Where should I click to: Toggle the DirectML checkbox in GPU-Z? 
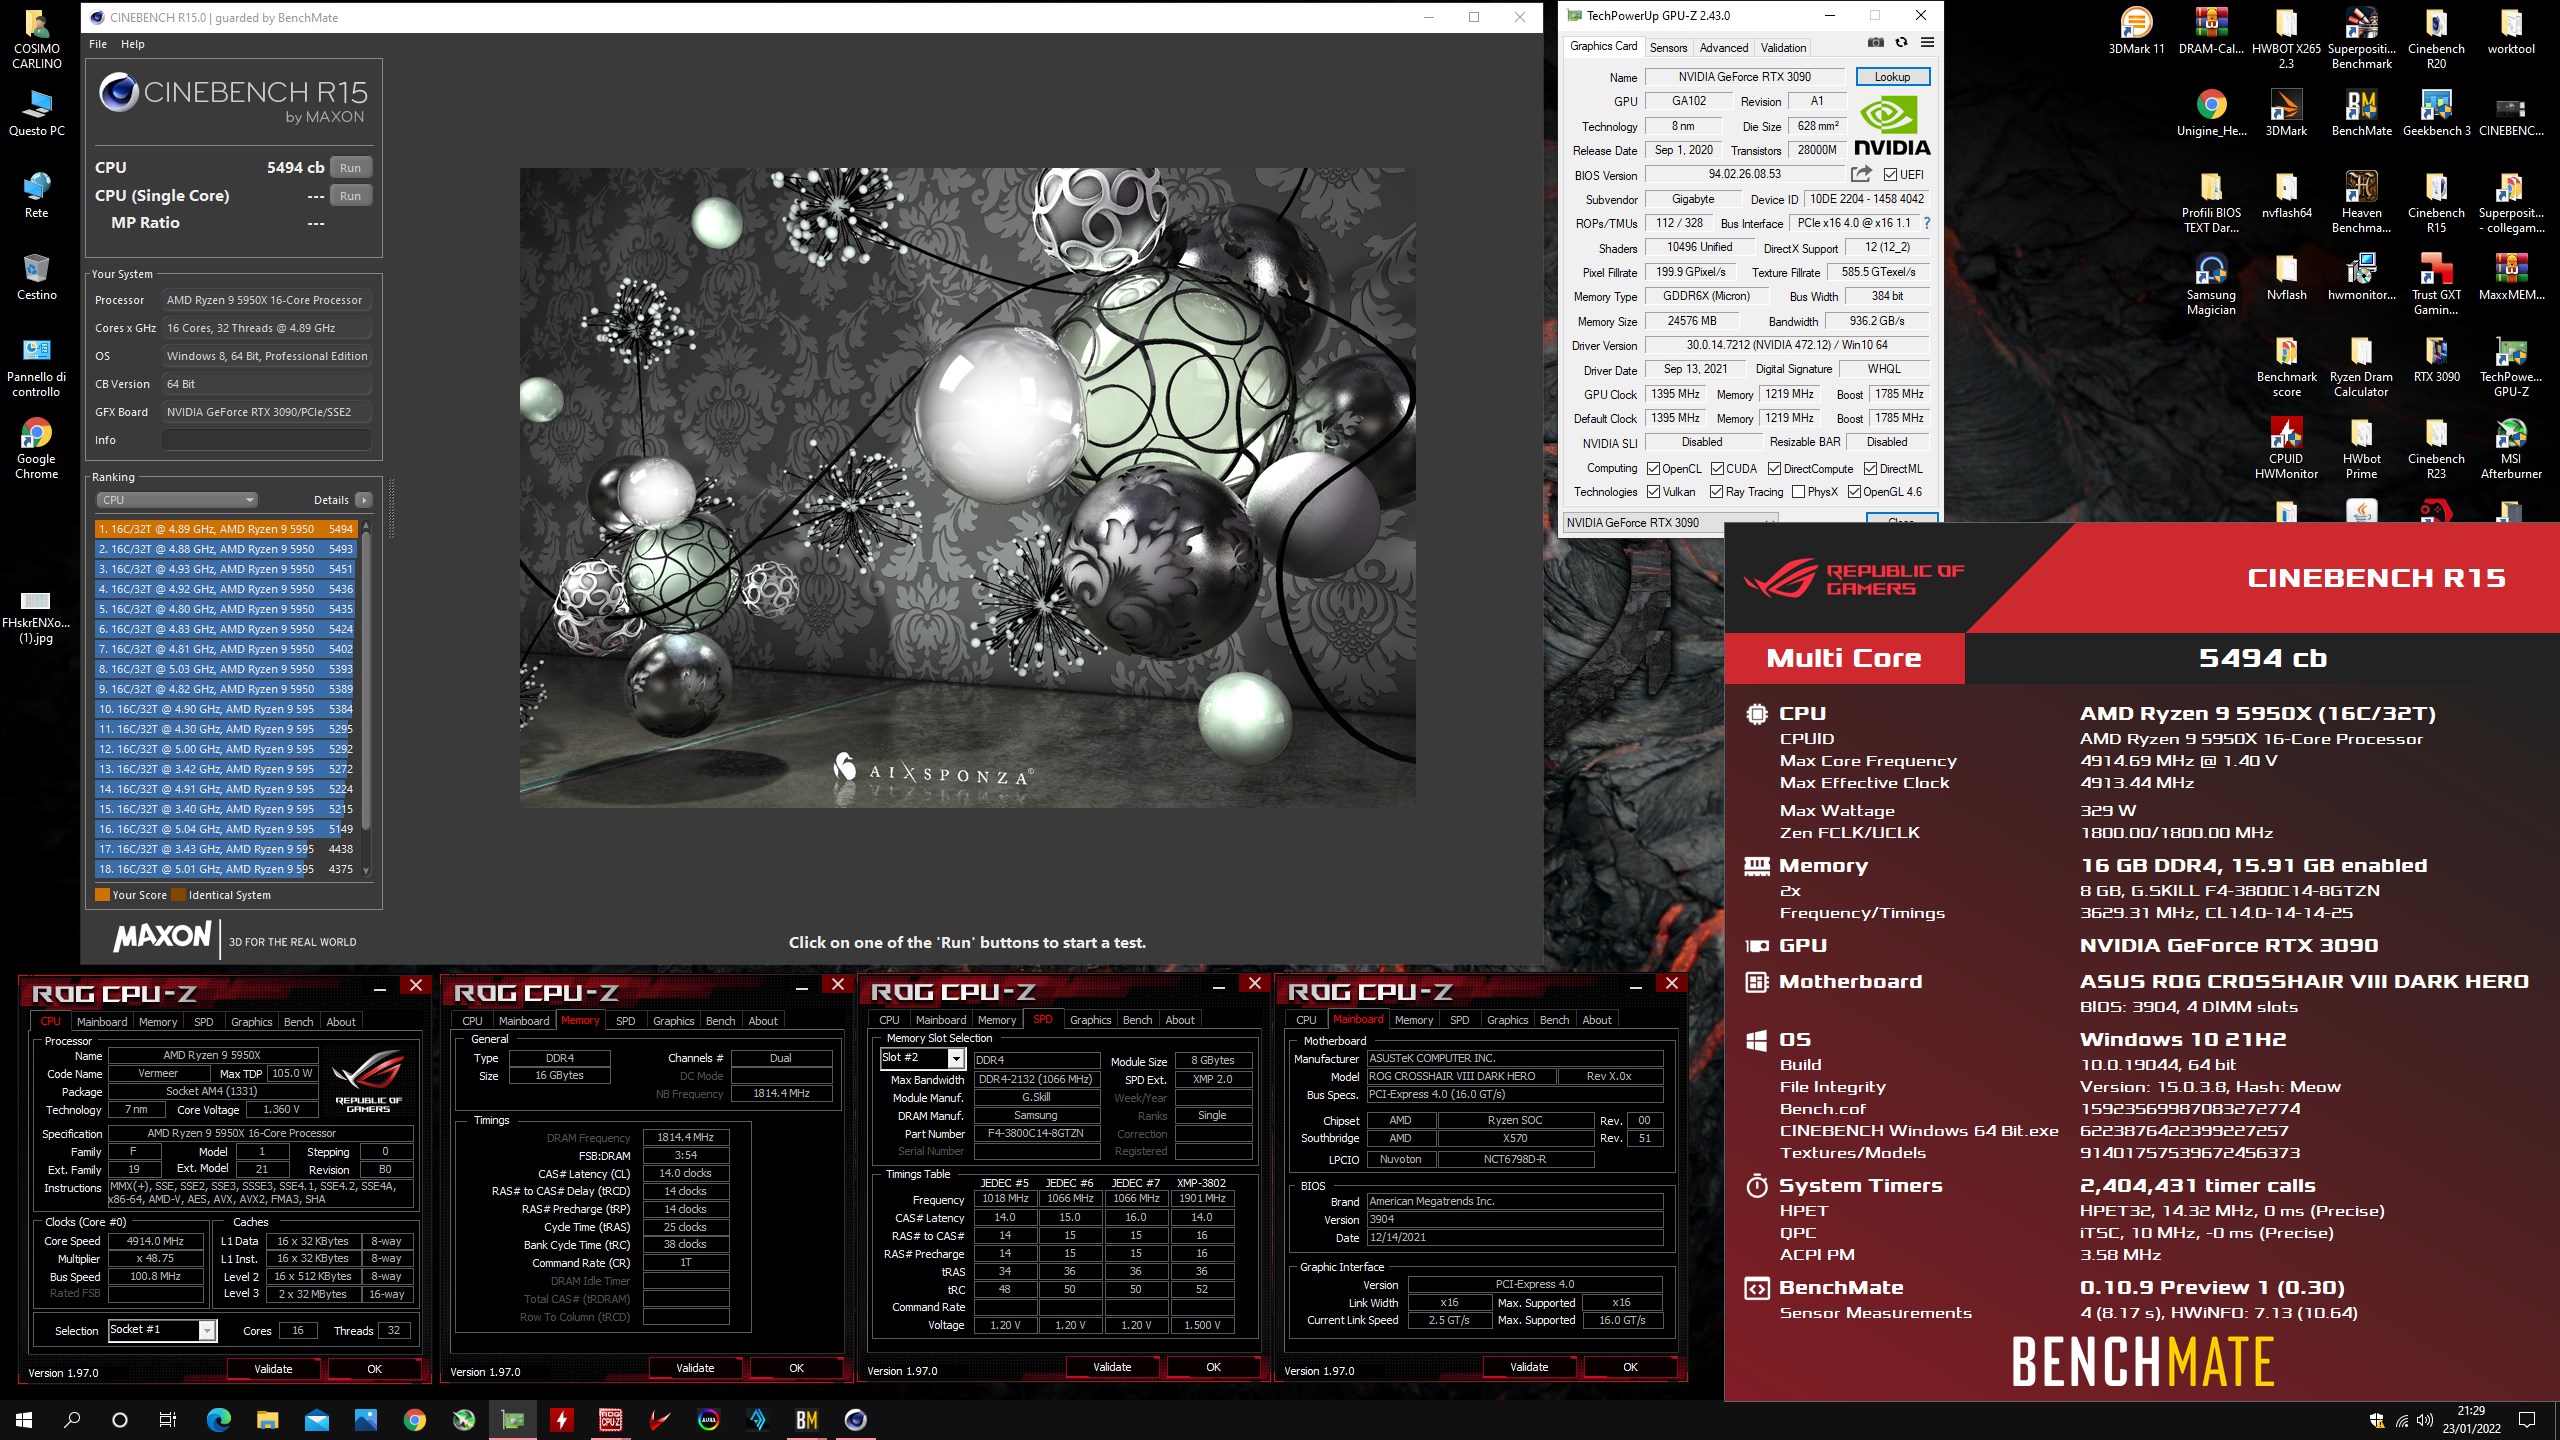(1870, 468)
